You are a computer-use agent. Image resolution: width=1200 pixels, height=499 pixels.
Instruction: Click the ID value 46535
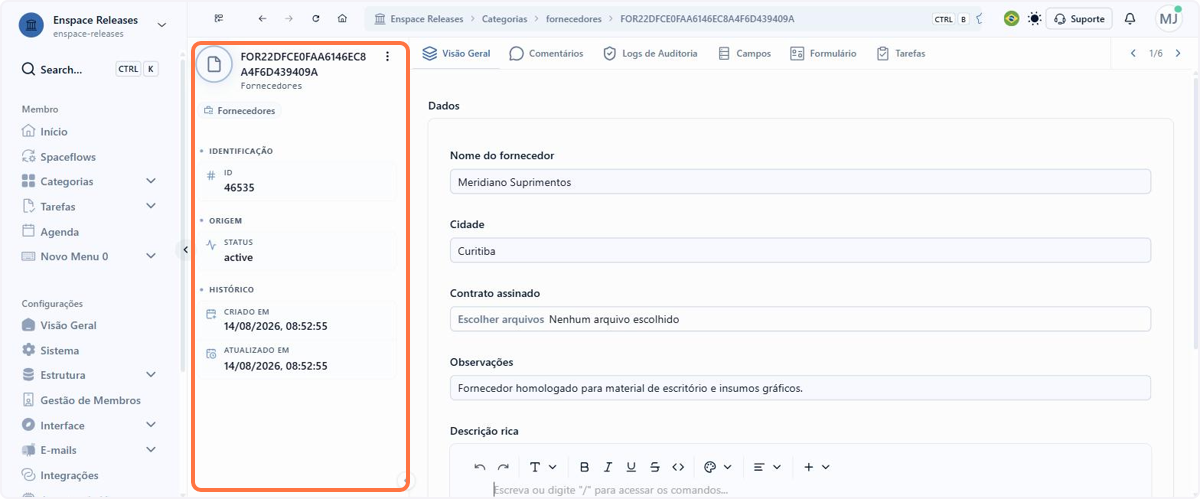[239, 187]
